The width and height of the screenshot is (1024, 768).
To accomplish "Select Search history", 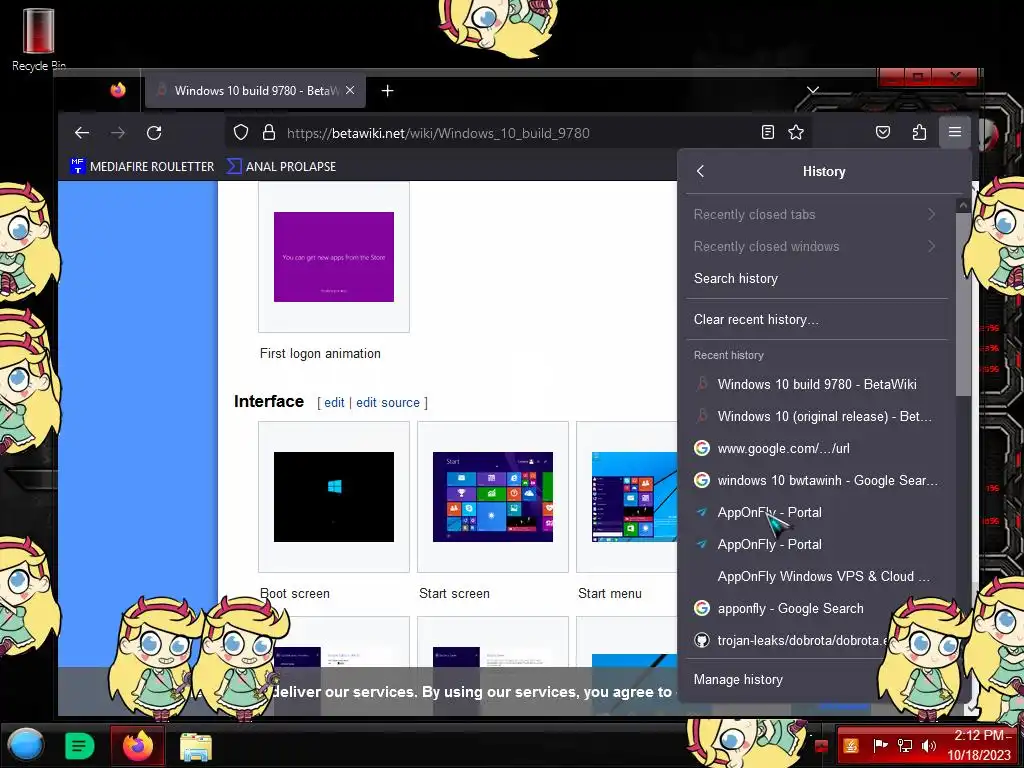I will 816,278.
